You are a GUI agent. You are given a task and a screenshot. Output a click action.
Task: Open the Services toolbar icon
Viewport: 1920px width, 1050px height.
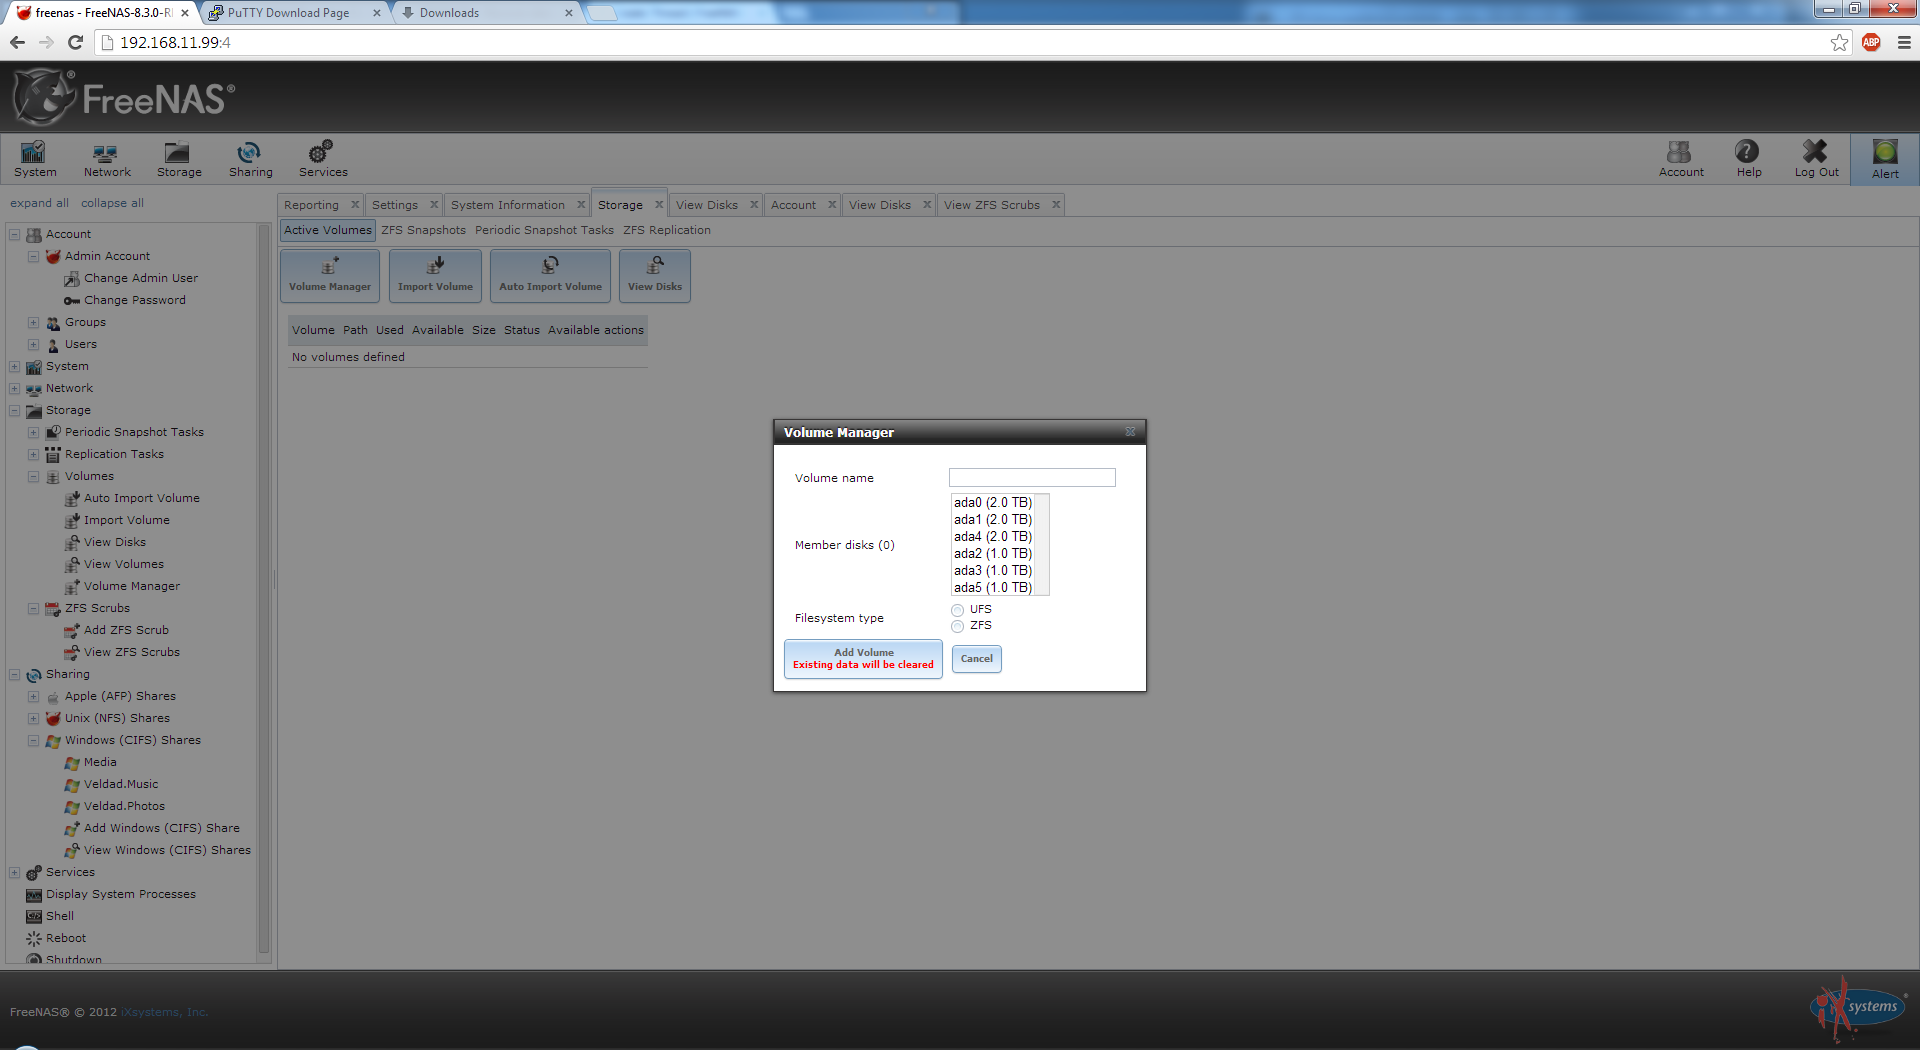point(323,159)
